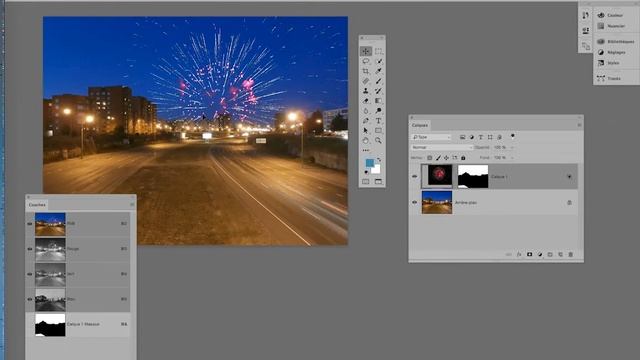
Task: Select the History Brush tool
Action: (x=379, y=91)
